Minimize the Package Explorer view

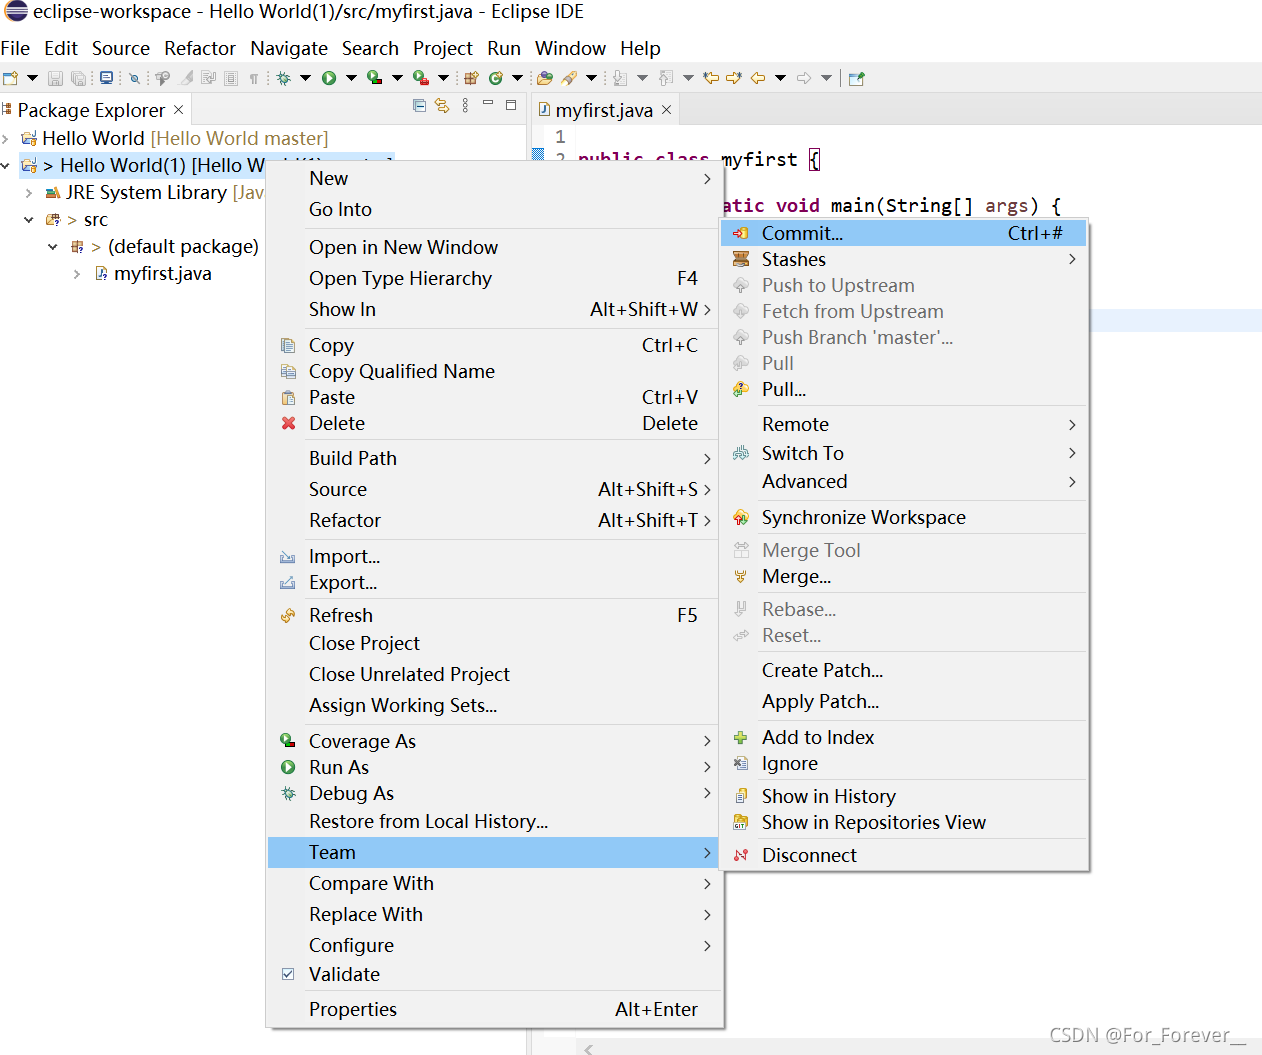click(488, 104)
